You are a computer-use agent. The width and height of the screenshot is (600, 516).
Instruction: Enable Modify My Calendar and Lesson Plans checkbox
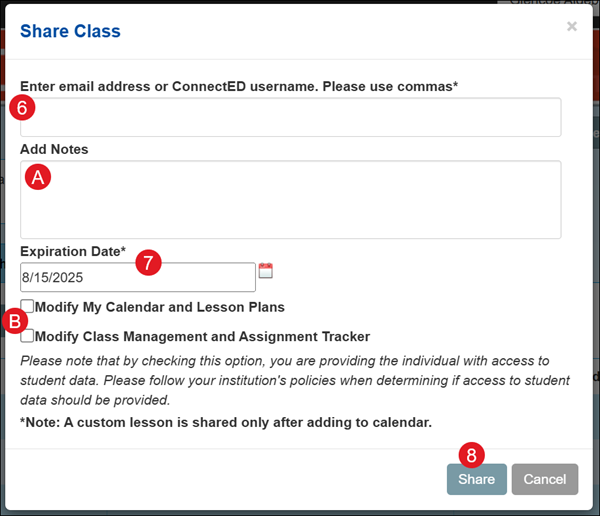[28, 306]
